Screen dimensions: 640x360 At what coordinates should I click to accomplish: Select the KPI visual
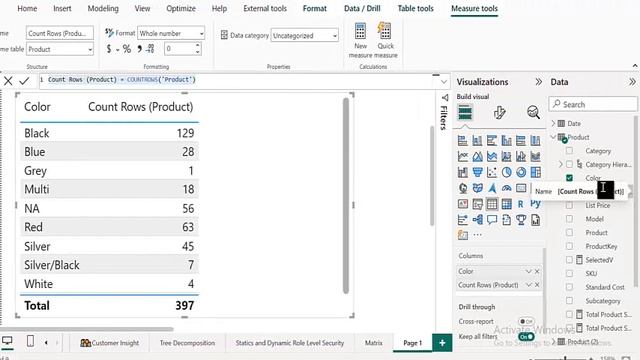coord(463,204)
